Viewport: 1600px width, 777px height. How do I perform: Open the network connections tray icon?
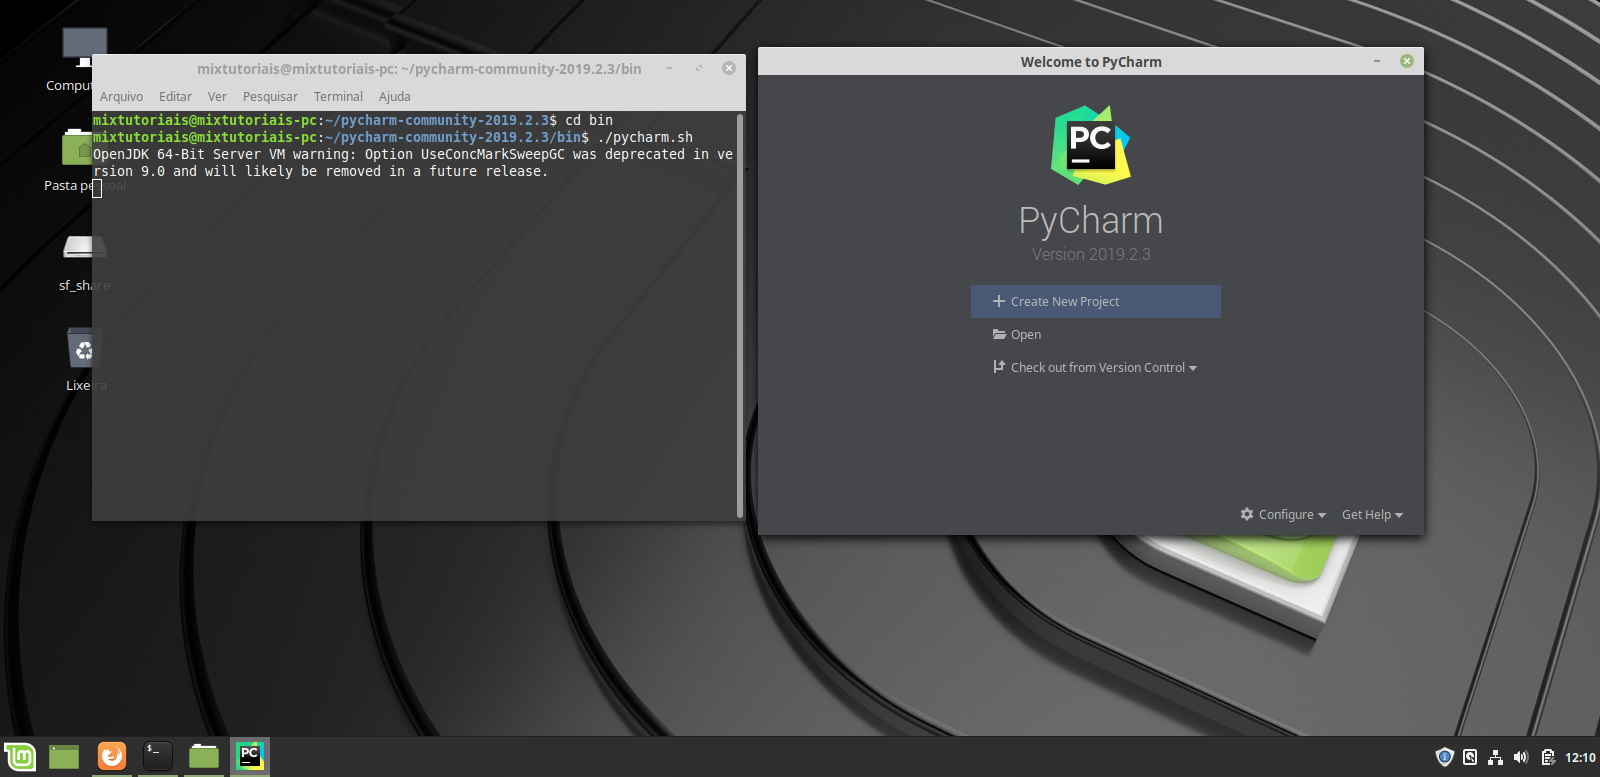click(x=1495, y=757)
